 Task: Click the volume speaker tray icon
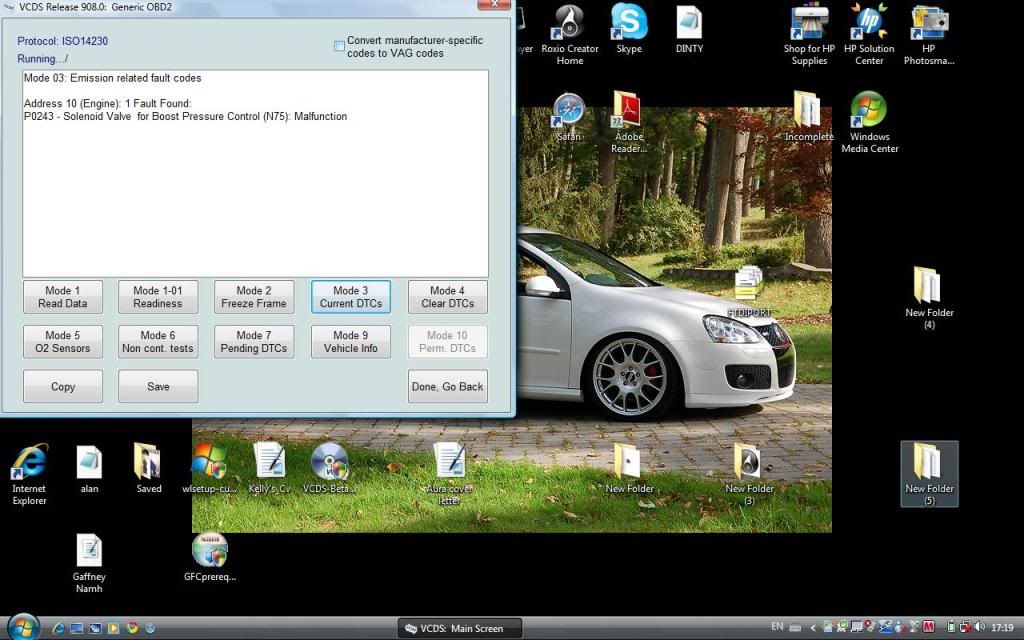tap(980, 628)
